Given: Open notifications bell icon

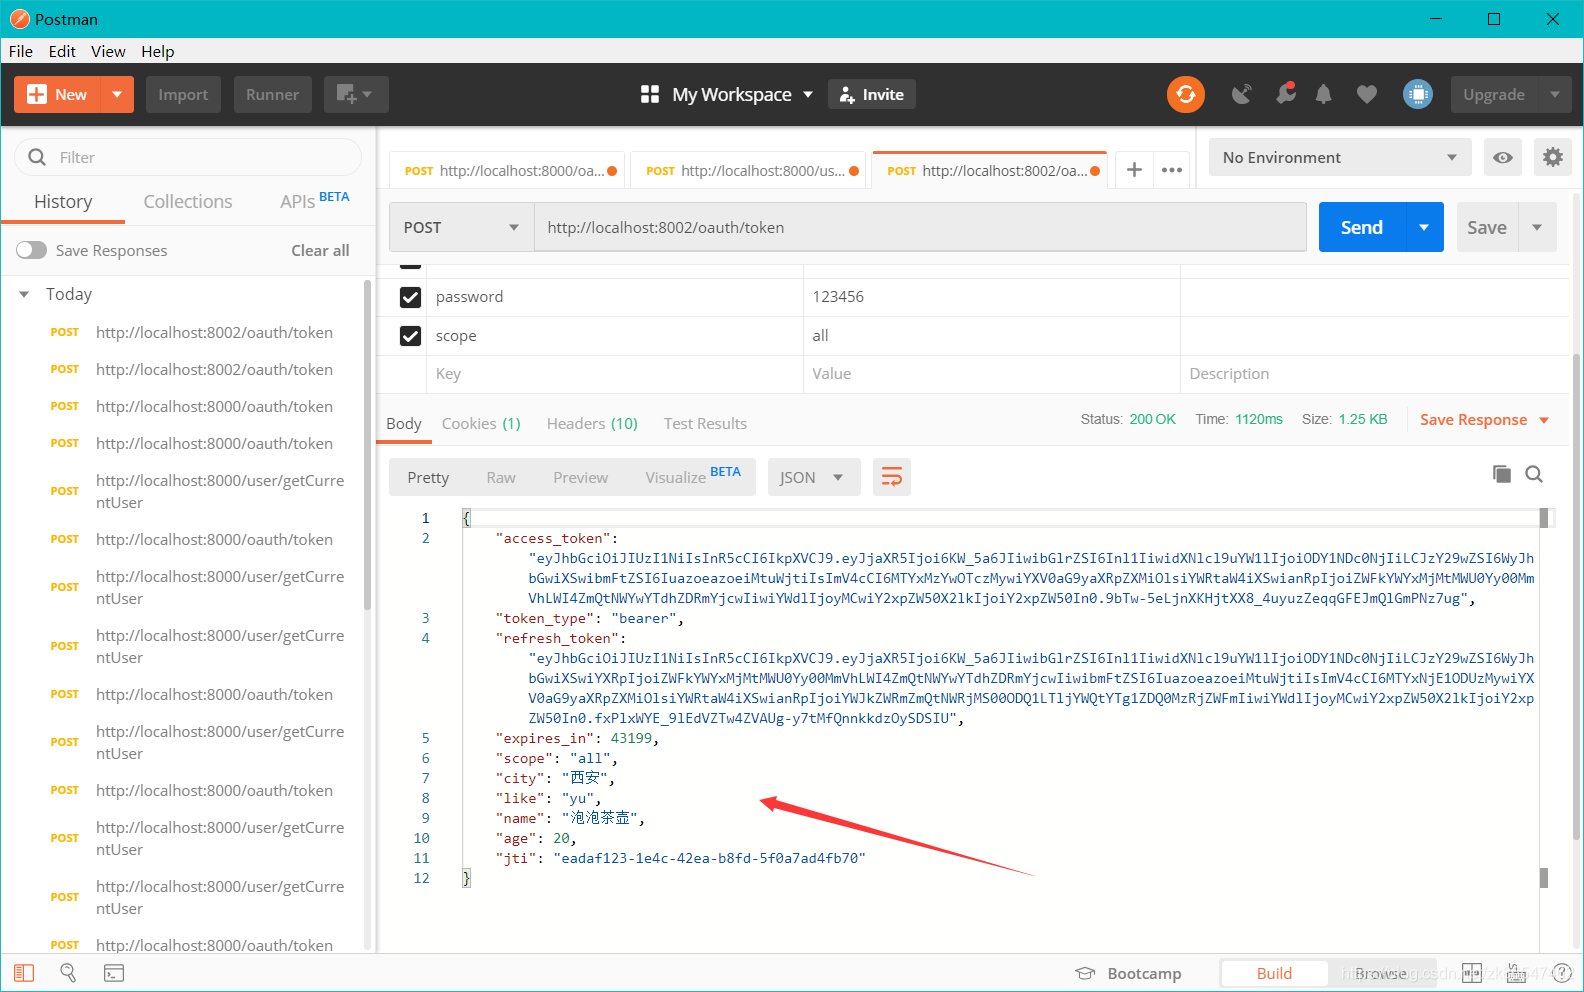Looking at the screenshot, I should pyautogui.click(x=1323, y=94).
